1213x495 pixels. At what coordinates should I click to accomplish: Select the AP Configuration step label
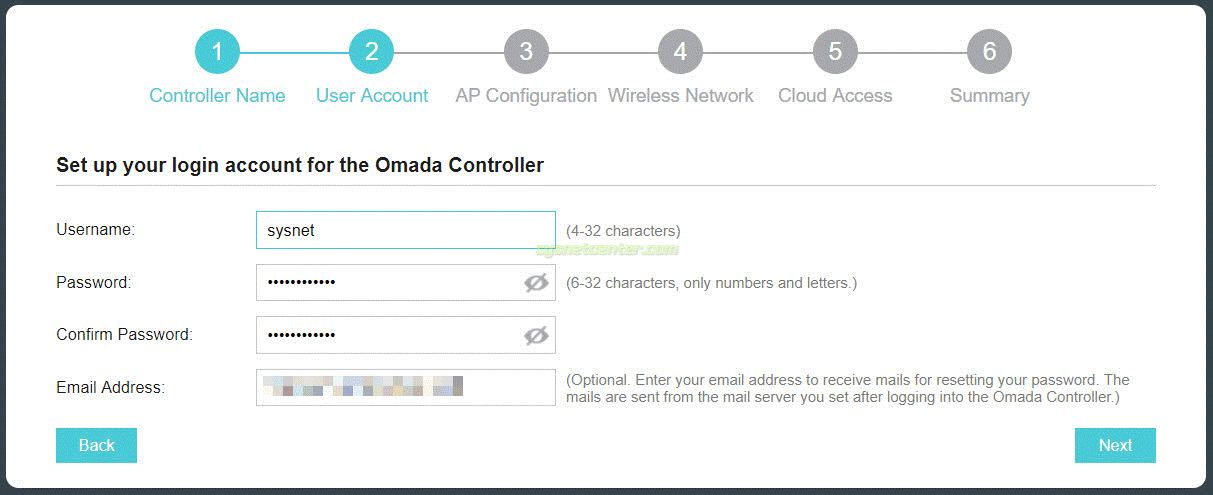coord(526,96)
